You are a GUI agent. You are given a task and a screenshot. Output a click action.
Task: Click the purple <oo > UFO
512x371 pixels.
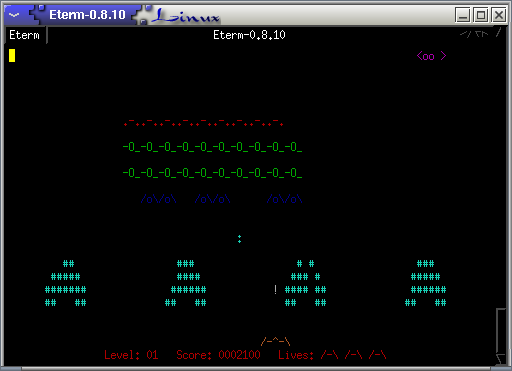tap(431, 56)
